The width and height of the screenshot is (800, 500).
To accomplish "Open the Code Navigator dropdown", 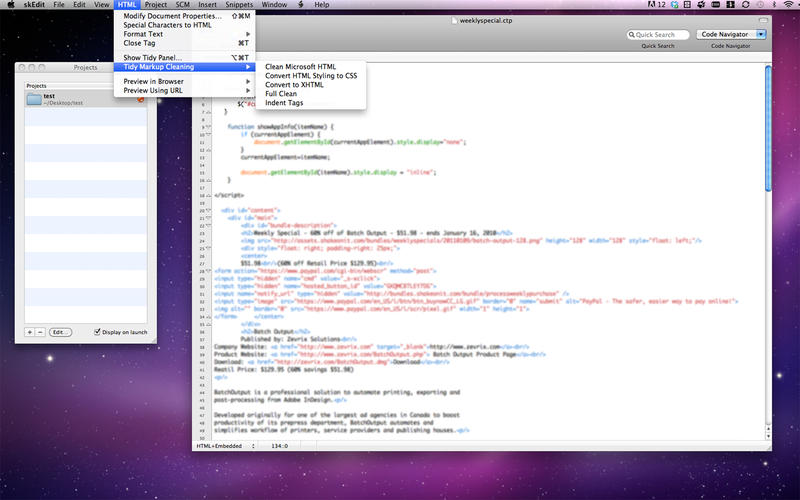I will (x=730, y=35).
